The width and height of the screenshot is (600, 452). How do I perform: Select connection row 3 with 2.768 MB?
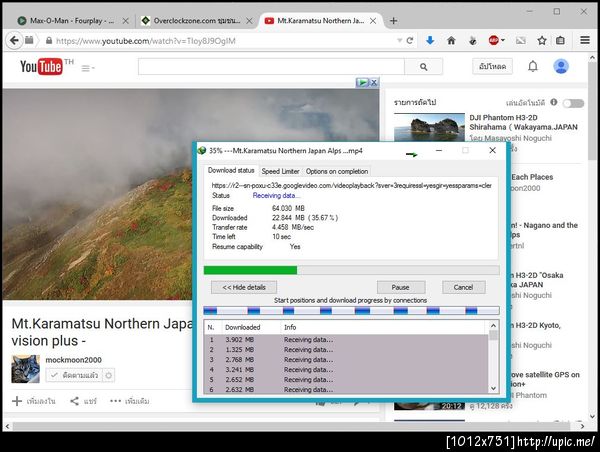(346, 359)
